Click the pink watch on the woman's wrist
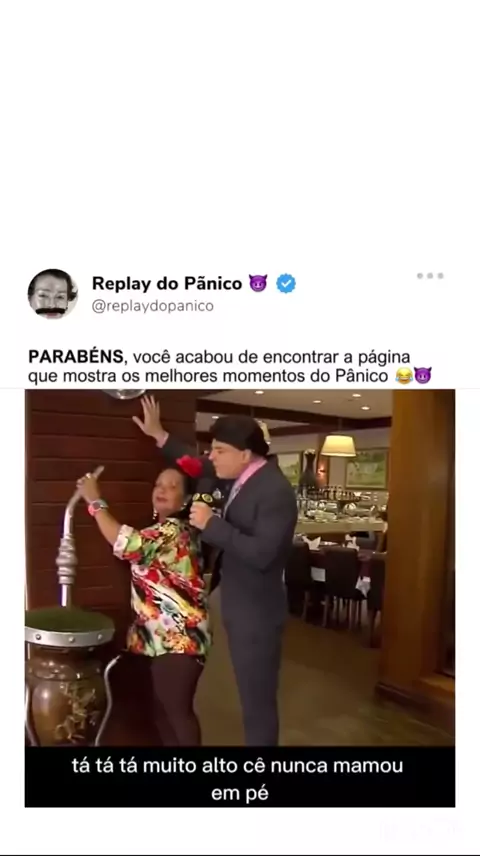 click(97, 507)
